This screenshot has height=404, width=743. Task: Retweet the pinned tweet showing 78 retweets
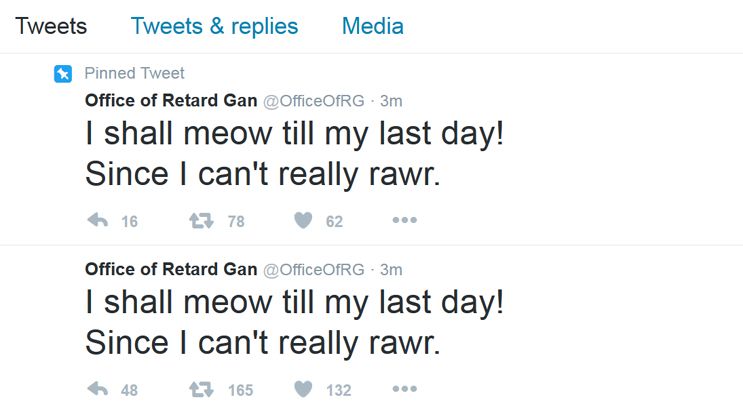(x=202, y=221)
